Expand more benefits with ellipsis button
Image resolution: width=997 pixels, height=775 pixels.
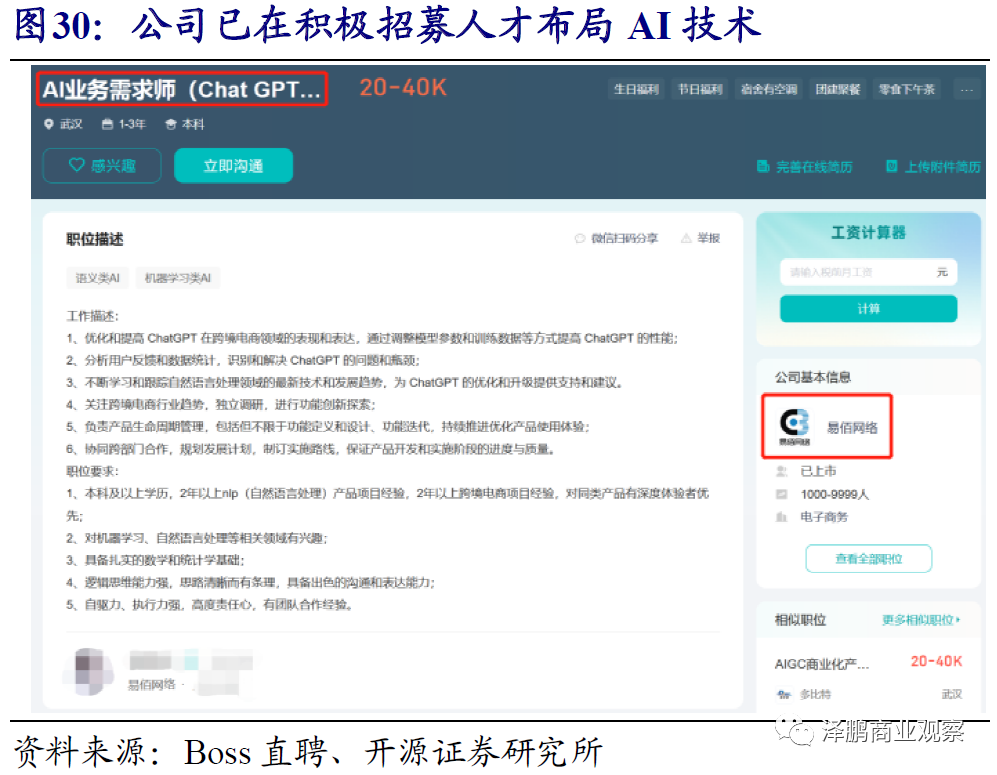click(966, 90)
